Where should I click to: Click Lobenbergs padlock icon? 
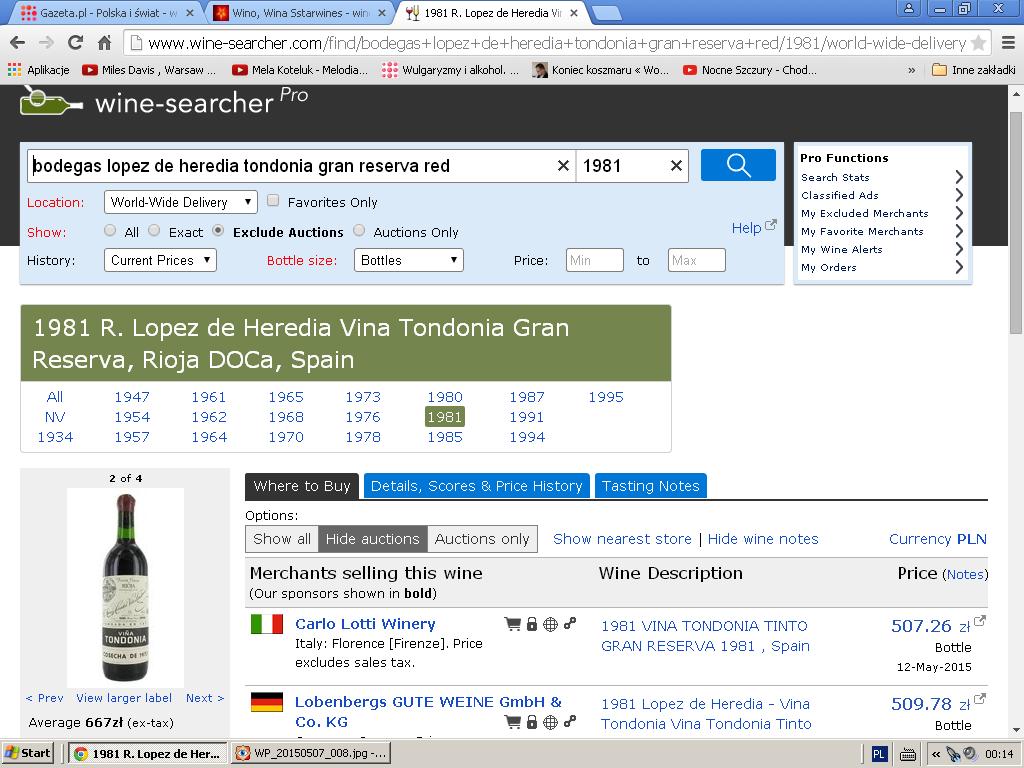[532, 722]
